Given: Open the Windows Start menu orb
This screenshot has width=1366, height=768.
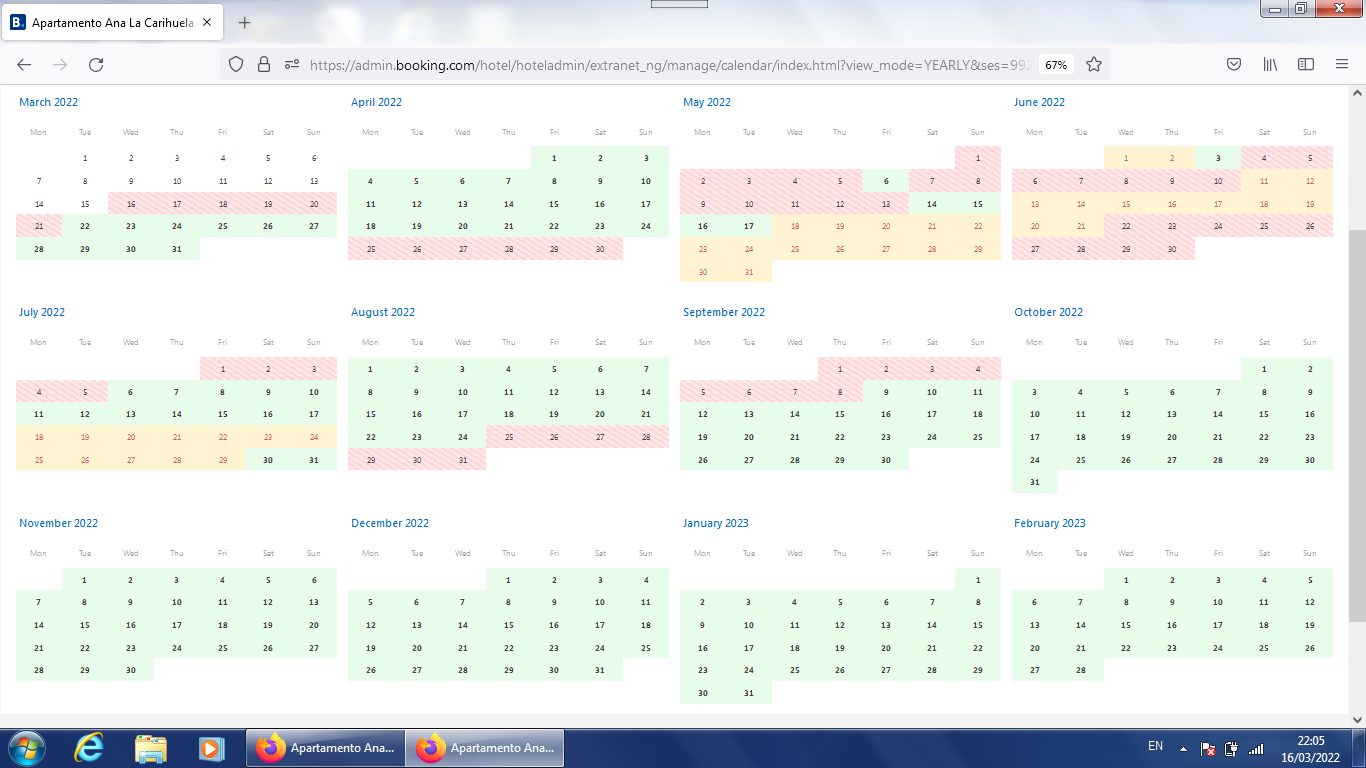Looking at the screenshot, I should tap(24, 748).
